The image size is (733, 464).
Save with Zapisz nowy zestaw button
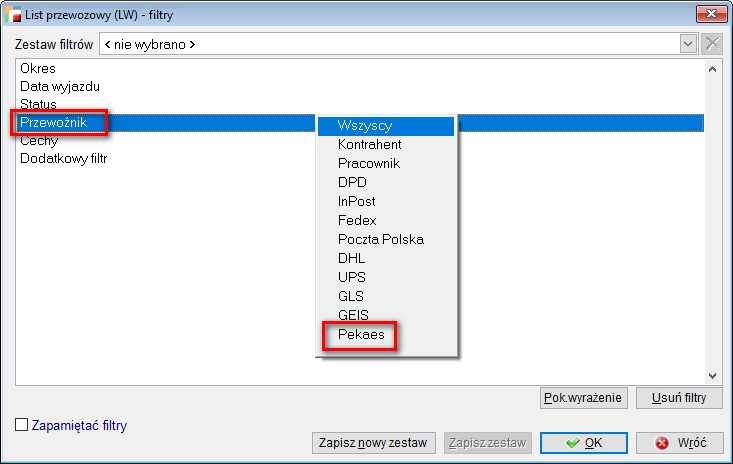(x=373, y=443)
